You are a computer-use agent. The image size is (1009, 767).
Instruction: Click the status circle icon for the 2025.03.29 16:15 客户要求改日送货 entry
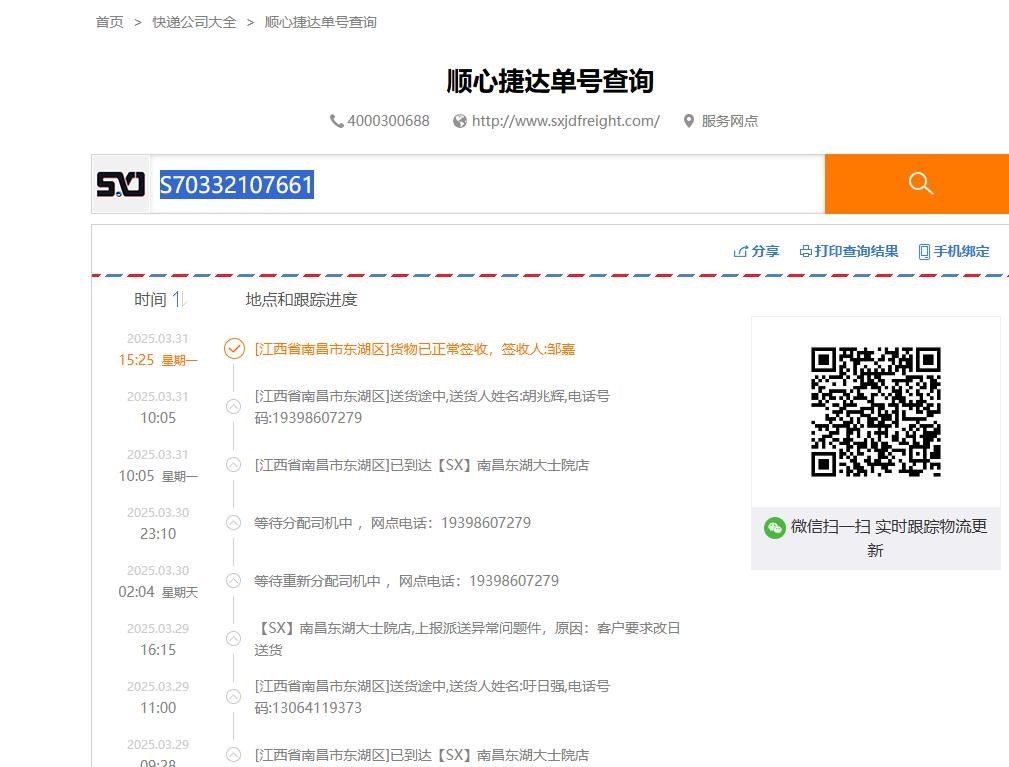[x=234, y=638]
